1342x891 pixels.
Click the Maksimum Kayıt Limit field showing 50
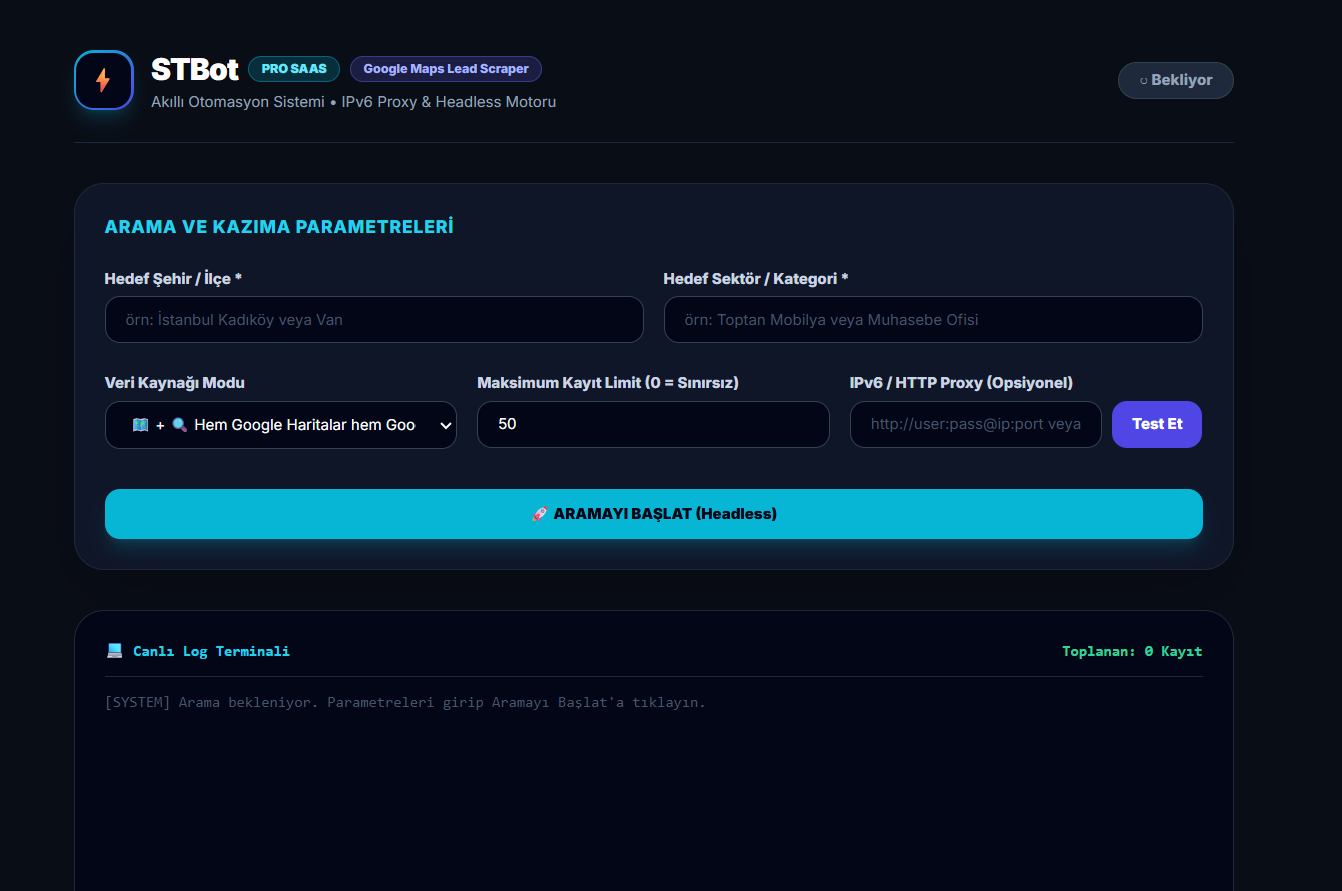click(653, 424)
